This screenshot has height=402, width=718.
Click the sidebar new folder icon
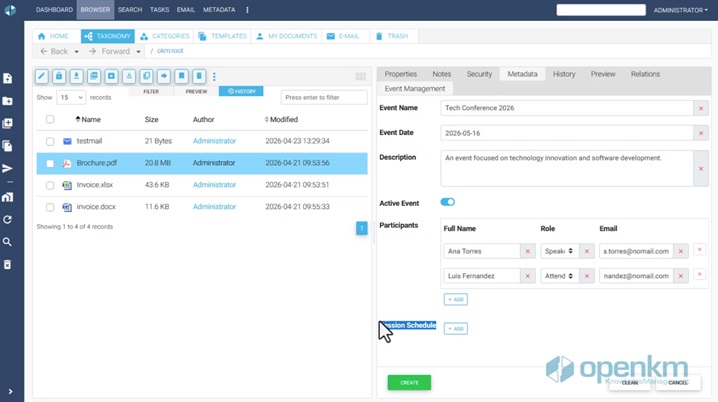coord(7,101)
